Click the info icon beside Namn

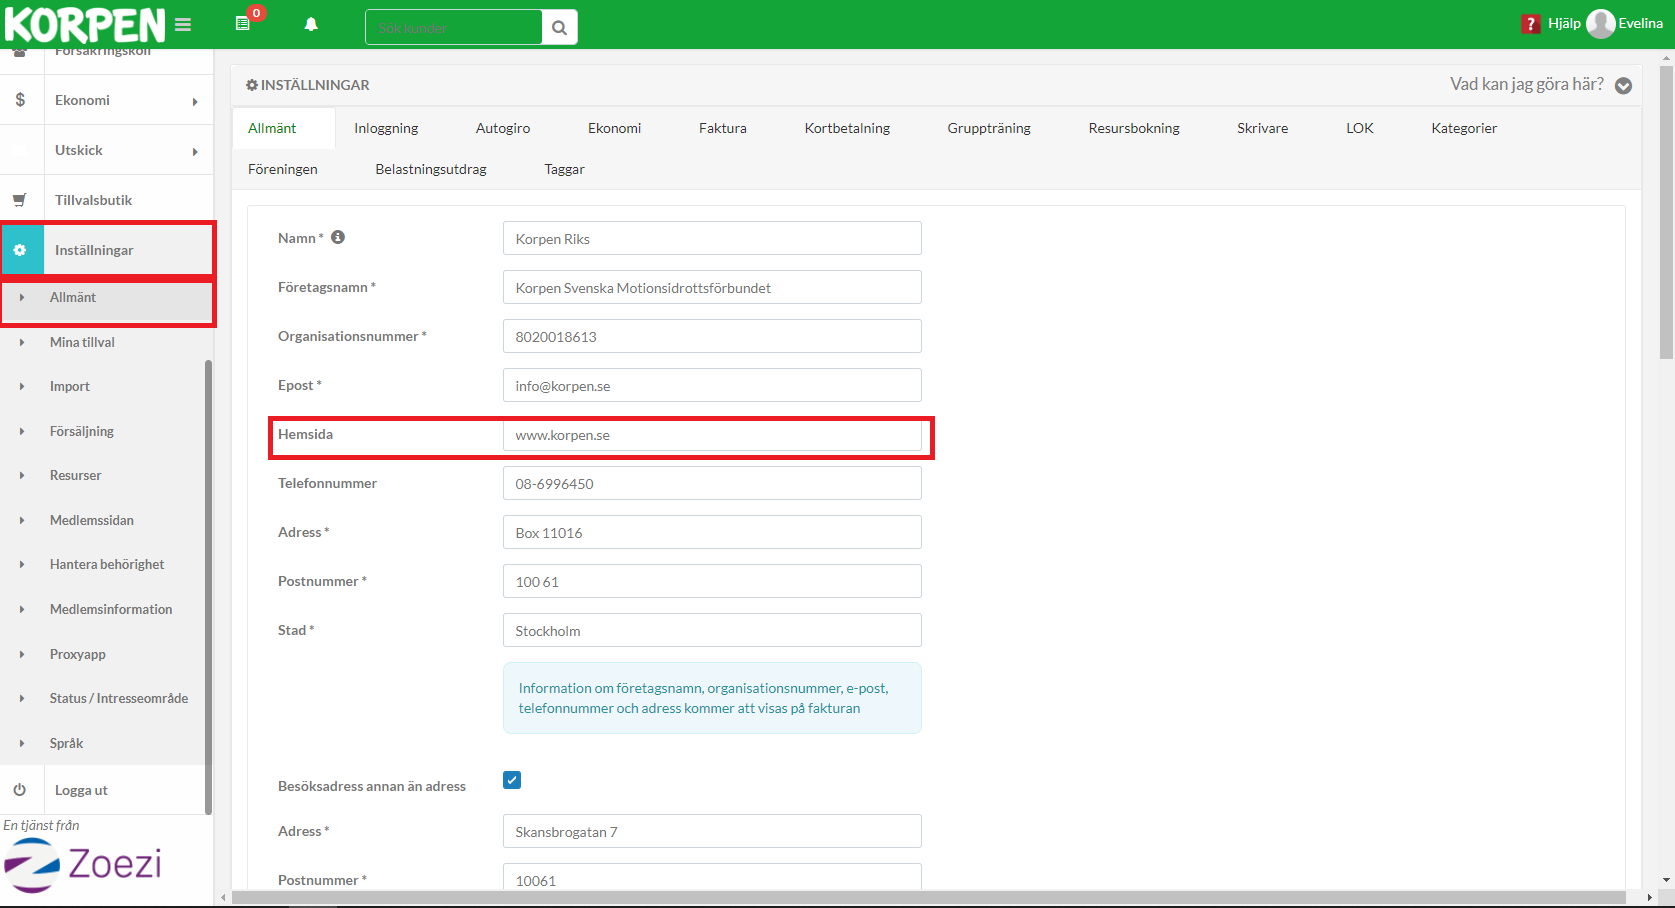pyautogui.click(x=338, y=237)
